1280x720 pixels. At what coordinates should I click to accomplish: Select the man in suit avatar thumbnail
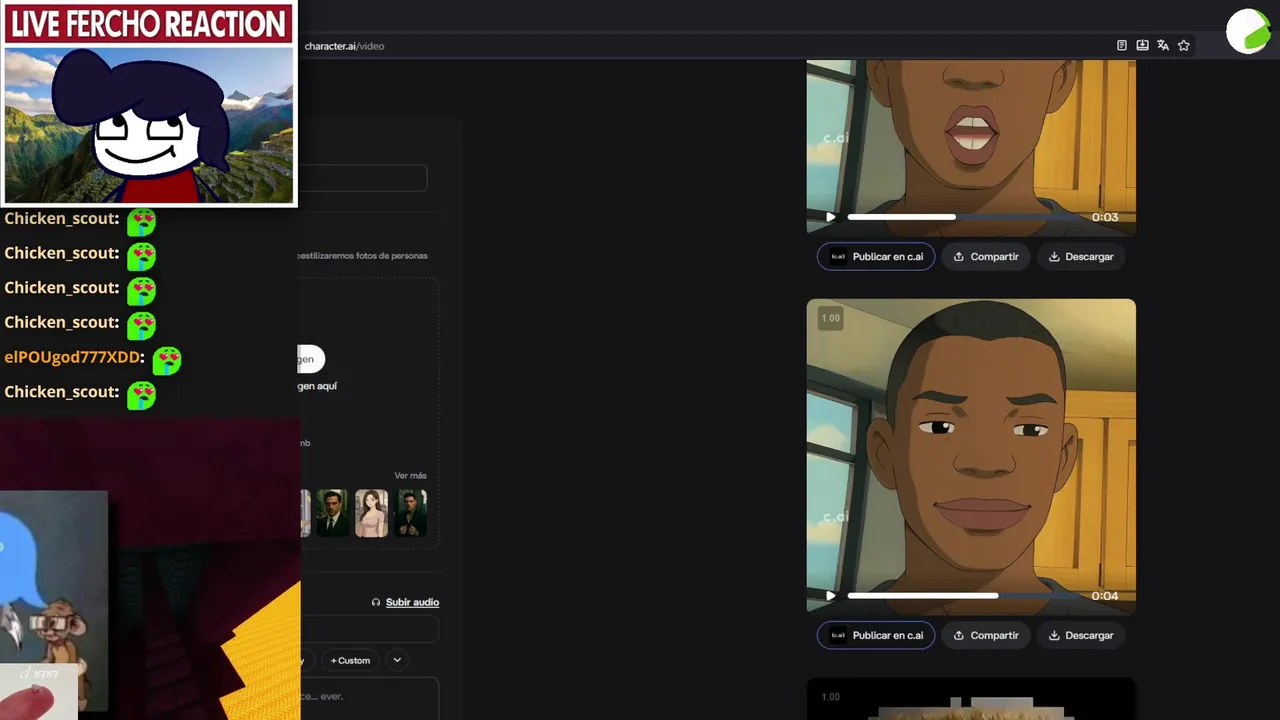pyautogui.click(x=332, y=513)
